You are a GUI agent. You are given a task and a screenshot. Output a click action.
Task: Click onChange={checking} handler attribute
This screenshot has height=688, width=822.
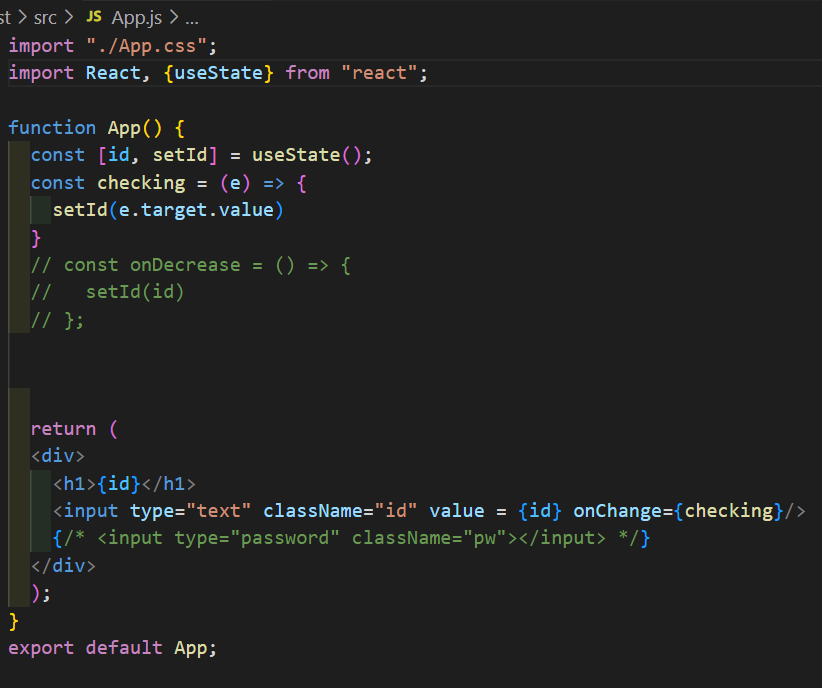[678, 511]
